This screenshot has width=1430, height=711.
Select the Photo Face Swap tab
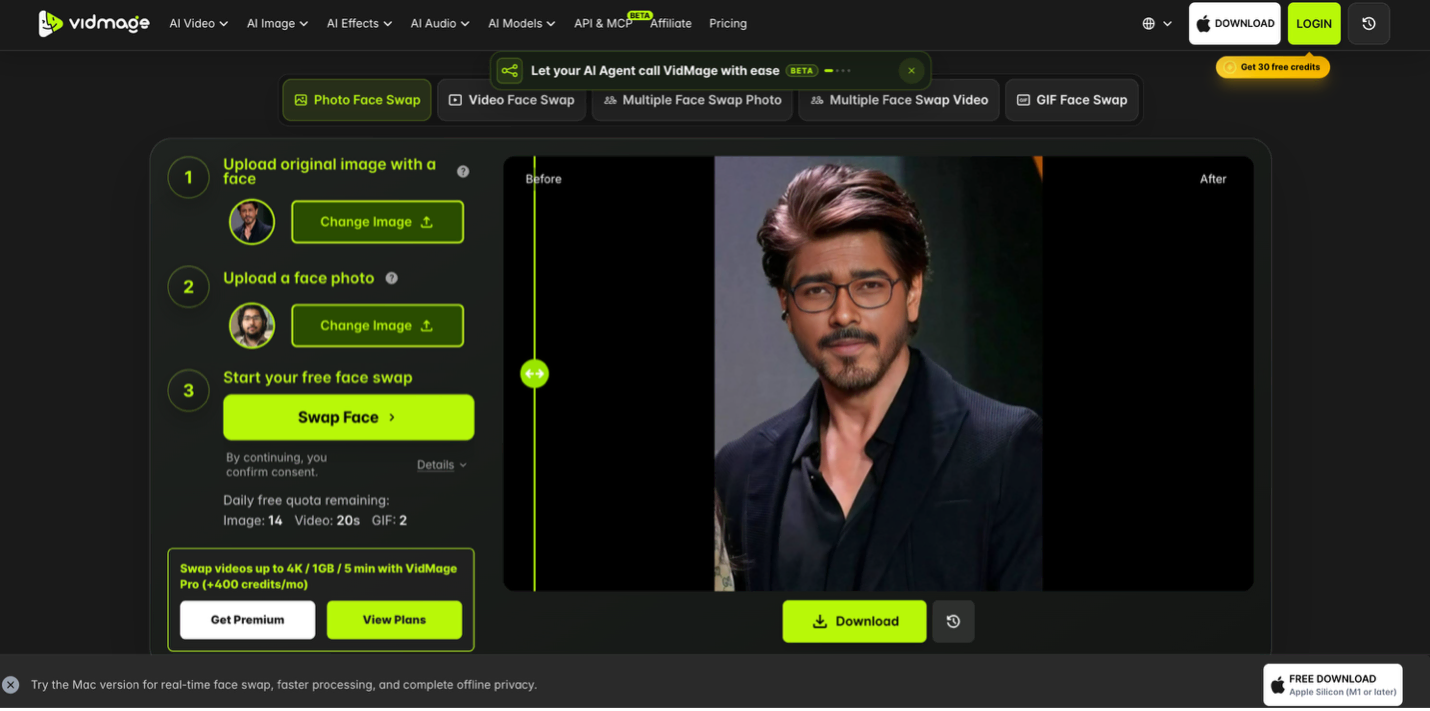[357, 100]
